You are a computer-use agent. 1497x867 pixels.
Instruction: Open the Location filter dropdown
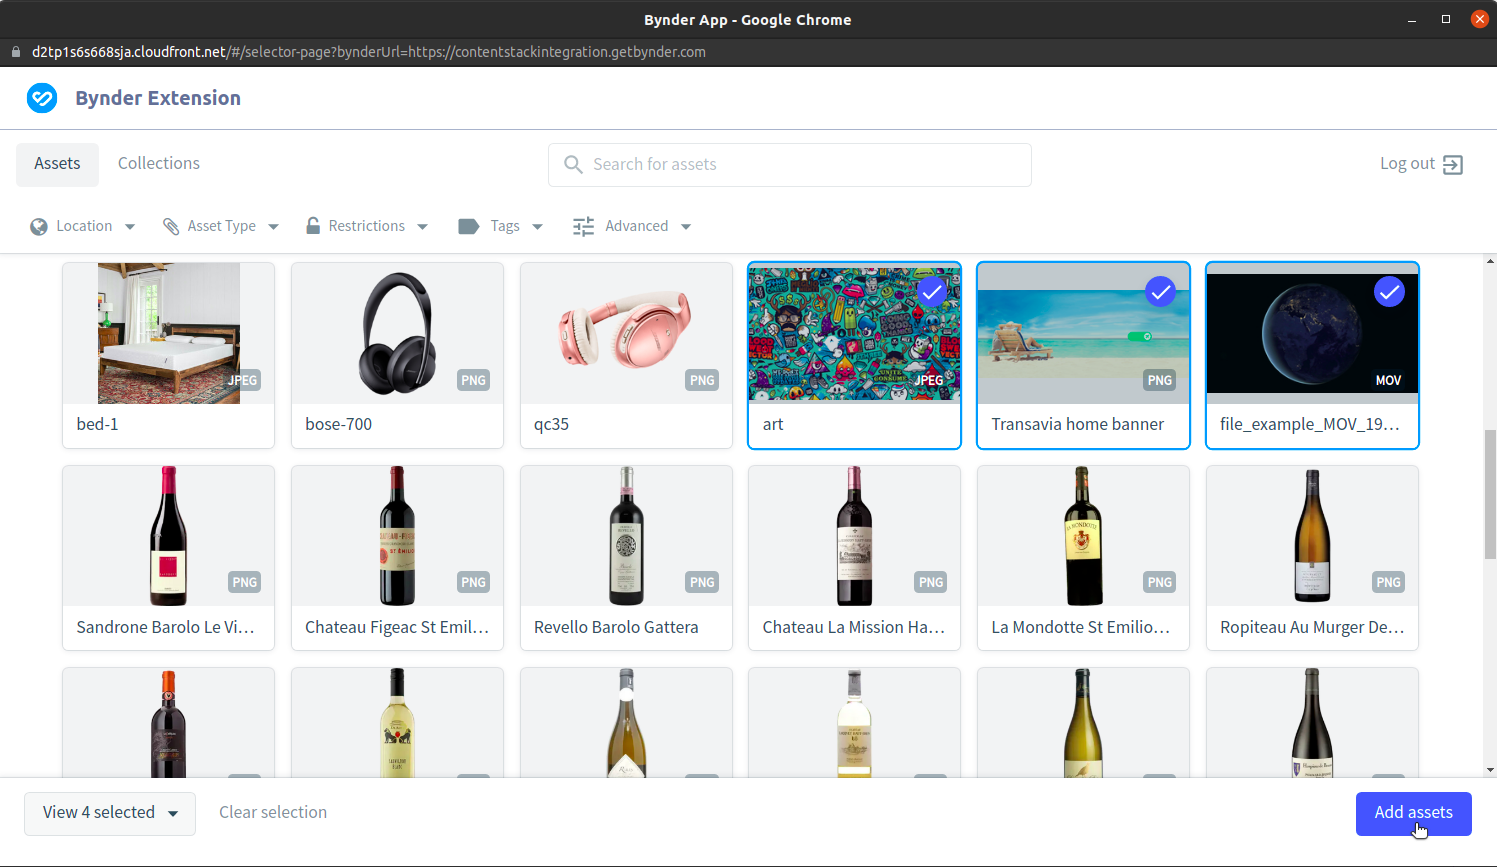point(83,227)
